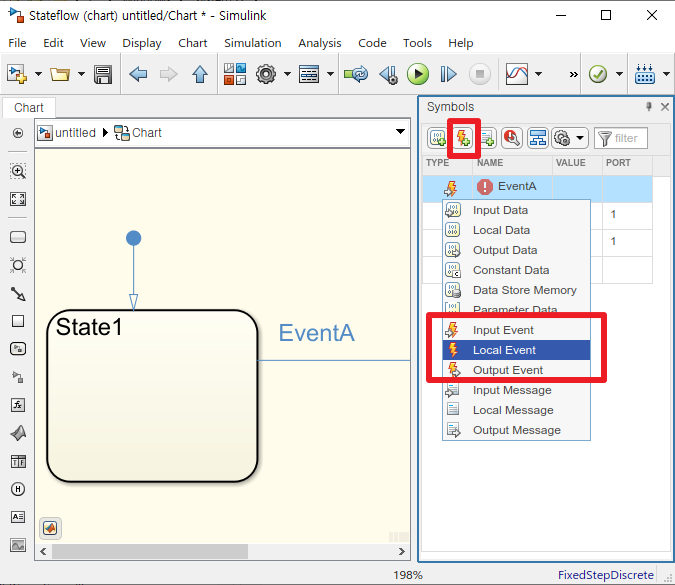Open the Simulation menu
675x585 pixels.
pyautogui.click(x=253, y=43)
